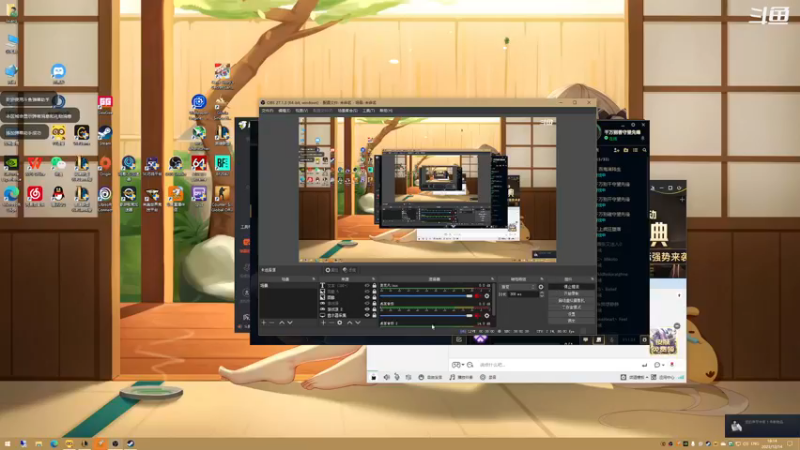This screenshot has width=800, height=450.
Task: Open dropdown arrow beside chat bubble icon
Action: click(x=663, y=365)
